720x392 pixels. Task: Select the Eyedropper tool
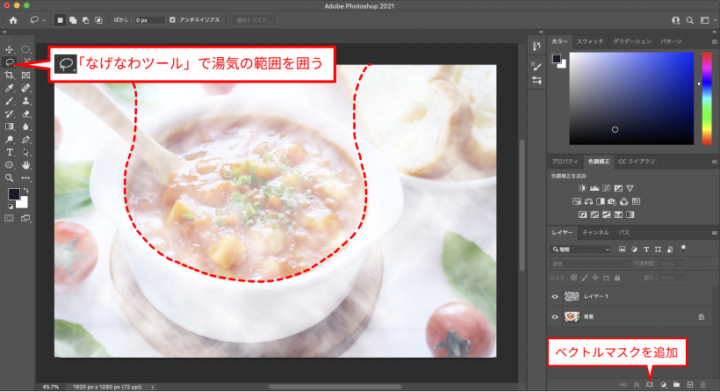[x=9, y=88]
